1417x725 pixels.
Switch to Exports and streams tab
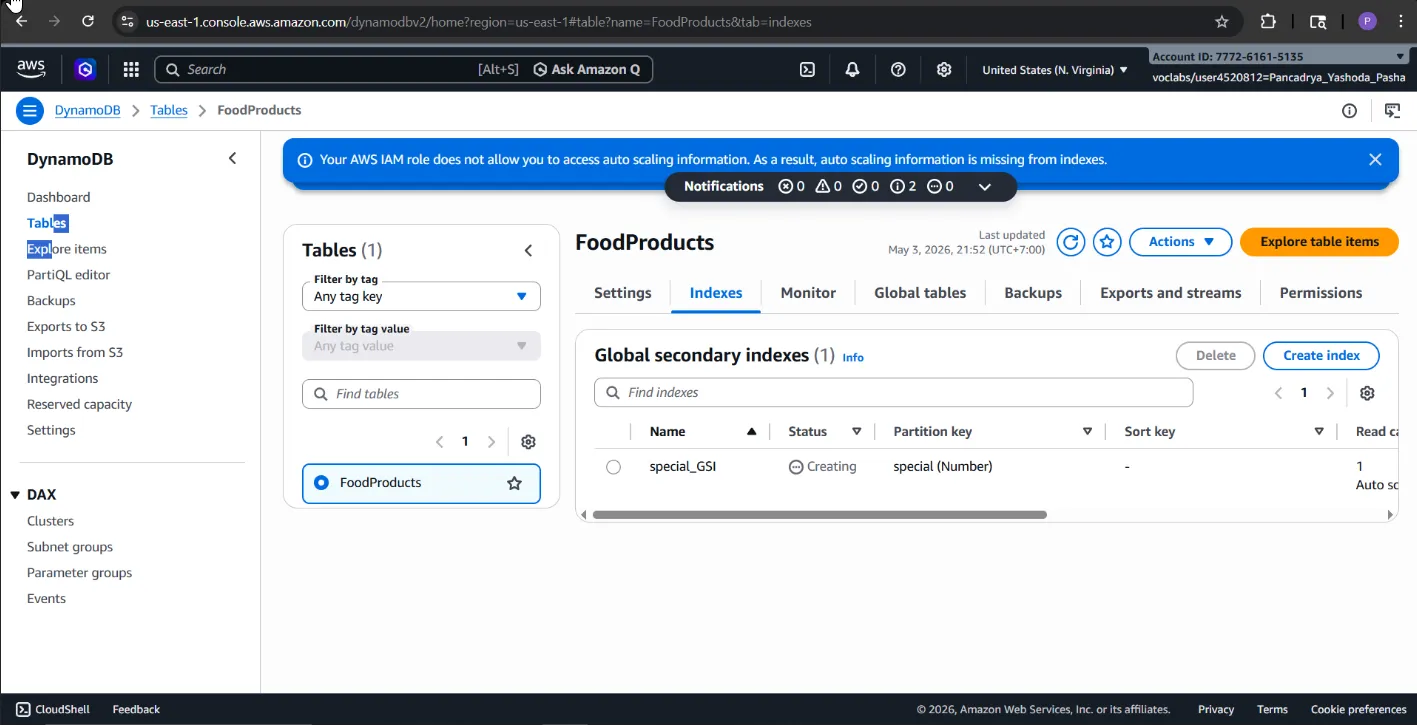[x=1171, y=293]
